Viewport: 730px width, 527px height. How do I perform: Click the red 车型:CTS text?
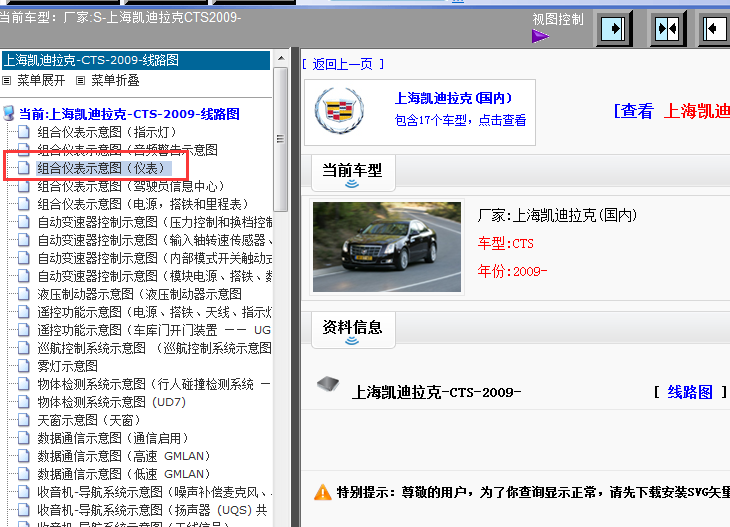click(506, 243)
